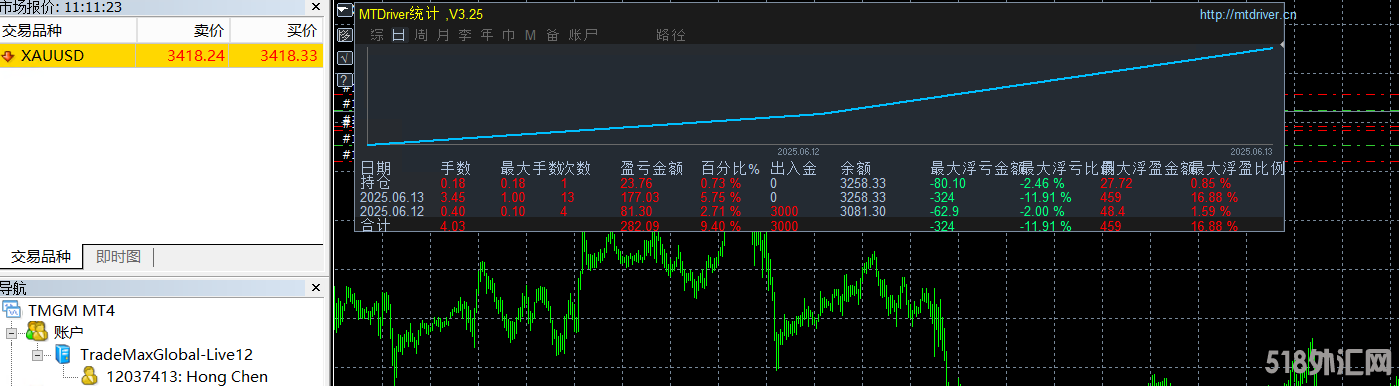The height and width of the screenshot is (386, 1399).
Task: Close the 导航 navigator panel
Action: [x=316, y=288]
